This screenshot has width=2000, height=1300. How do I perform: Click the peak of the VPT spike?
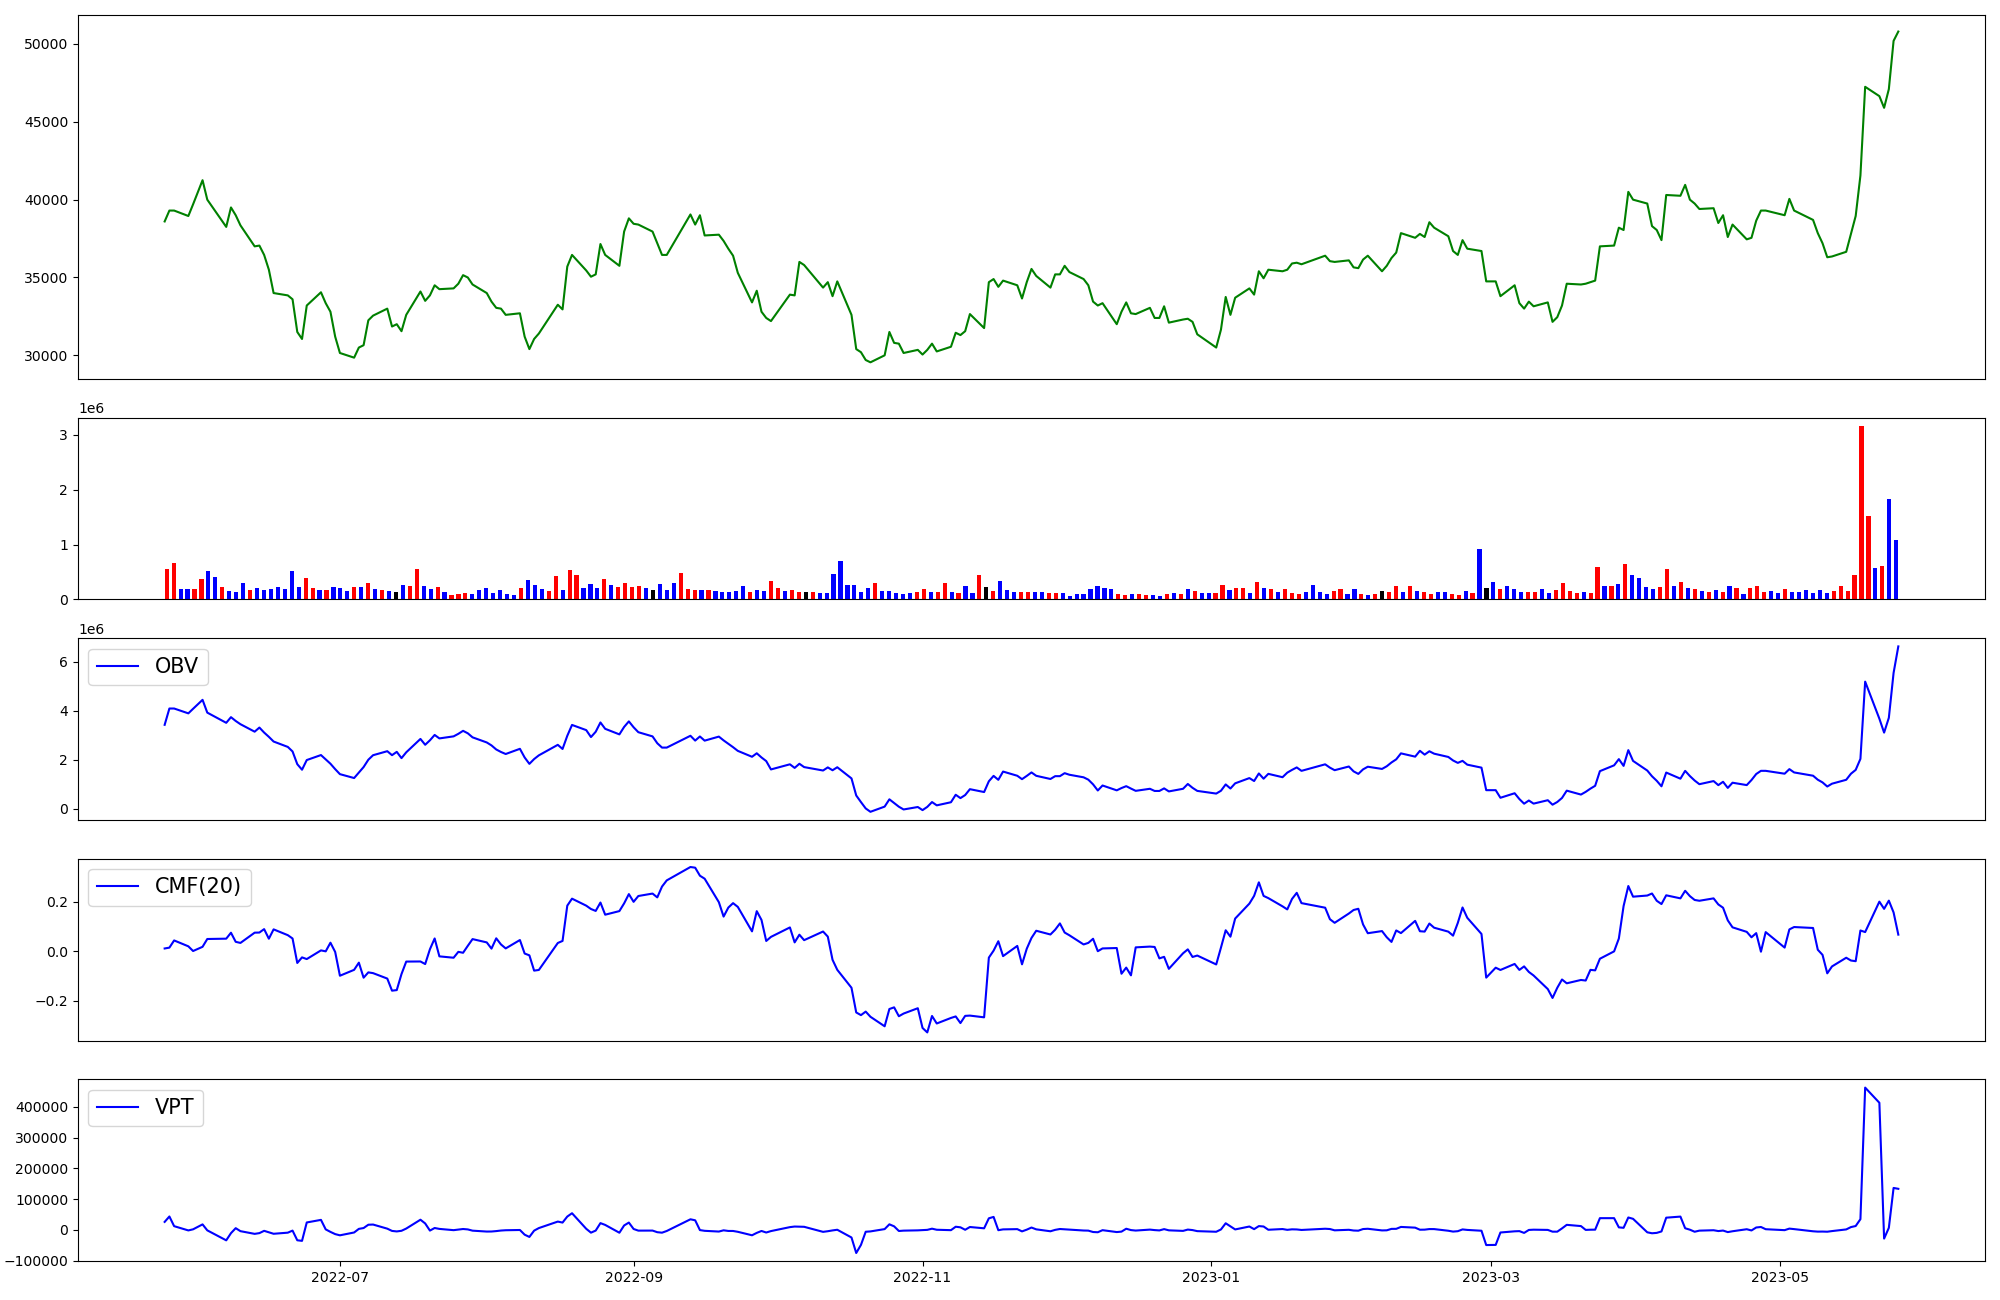click(1865, 1088)
